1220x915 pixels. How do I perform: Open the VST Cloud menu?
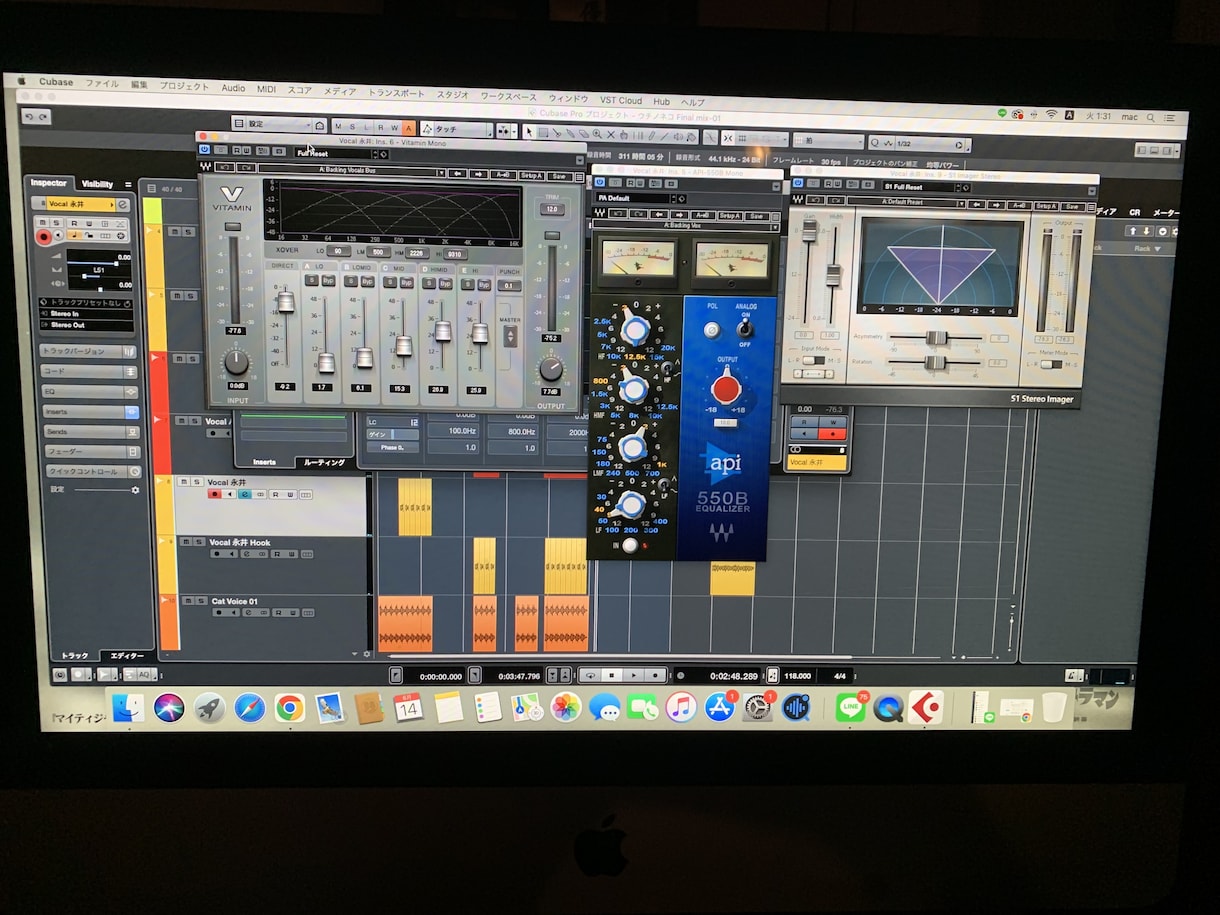621,100
